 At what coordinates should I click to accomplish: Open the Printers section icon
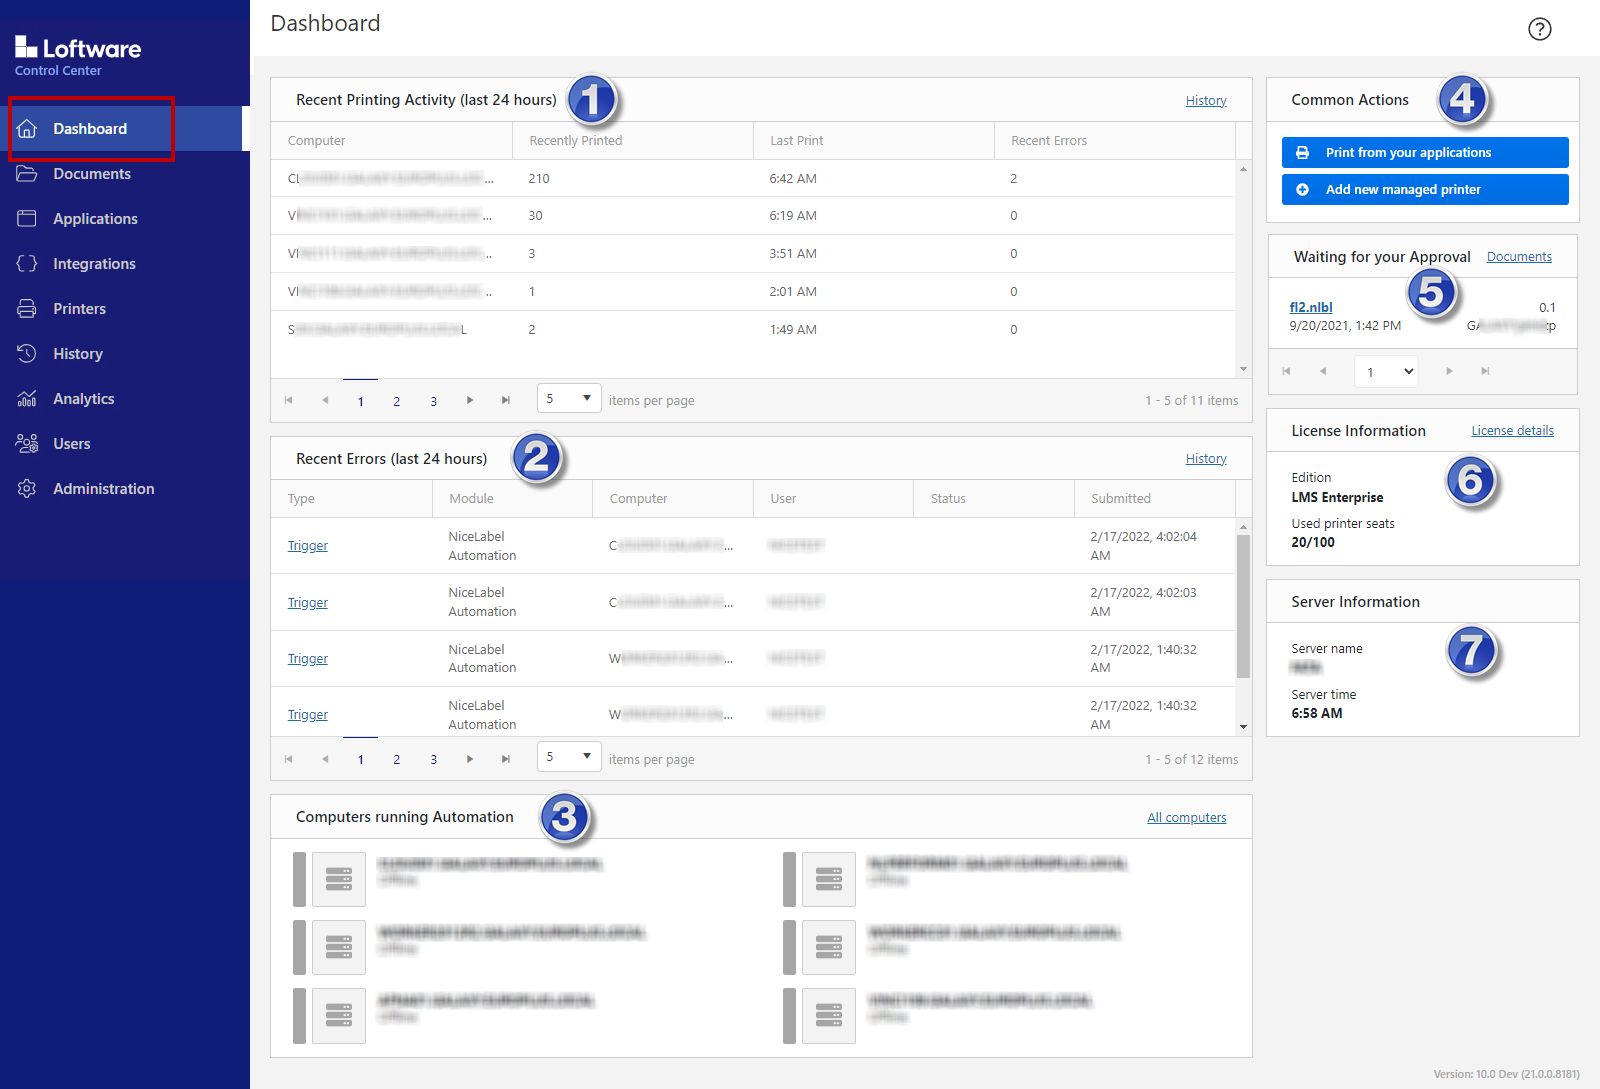pos(27,309)
